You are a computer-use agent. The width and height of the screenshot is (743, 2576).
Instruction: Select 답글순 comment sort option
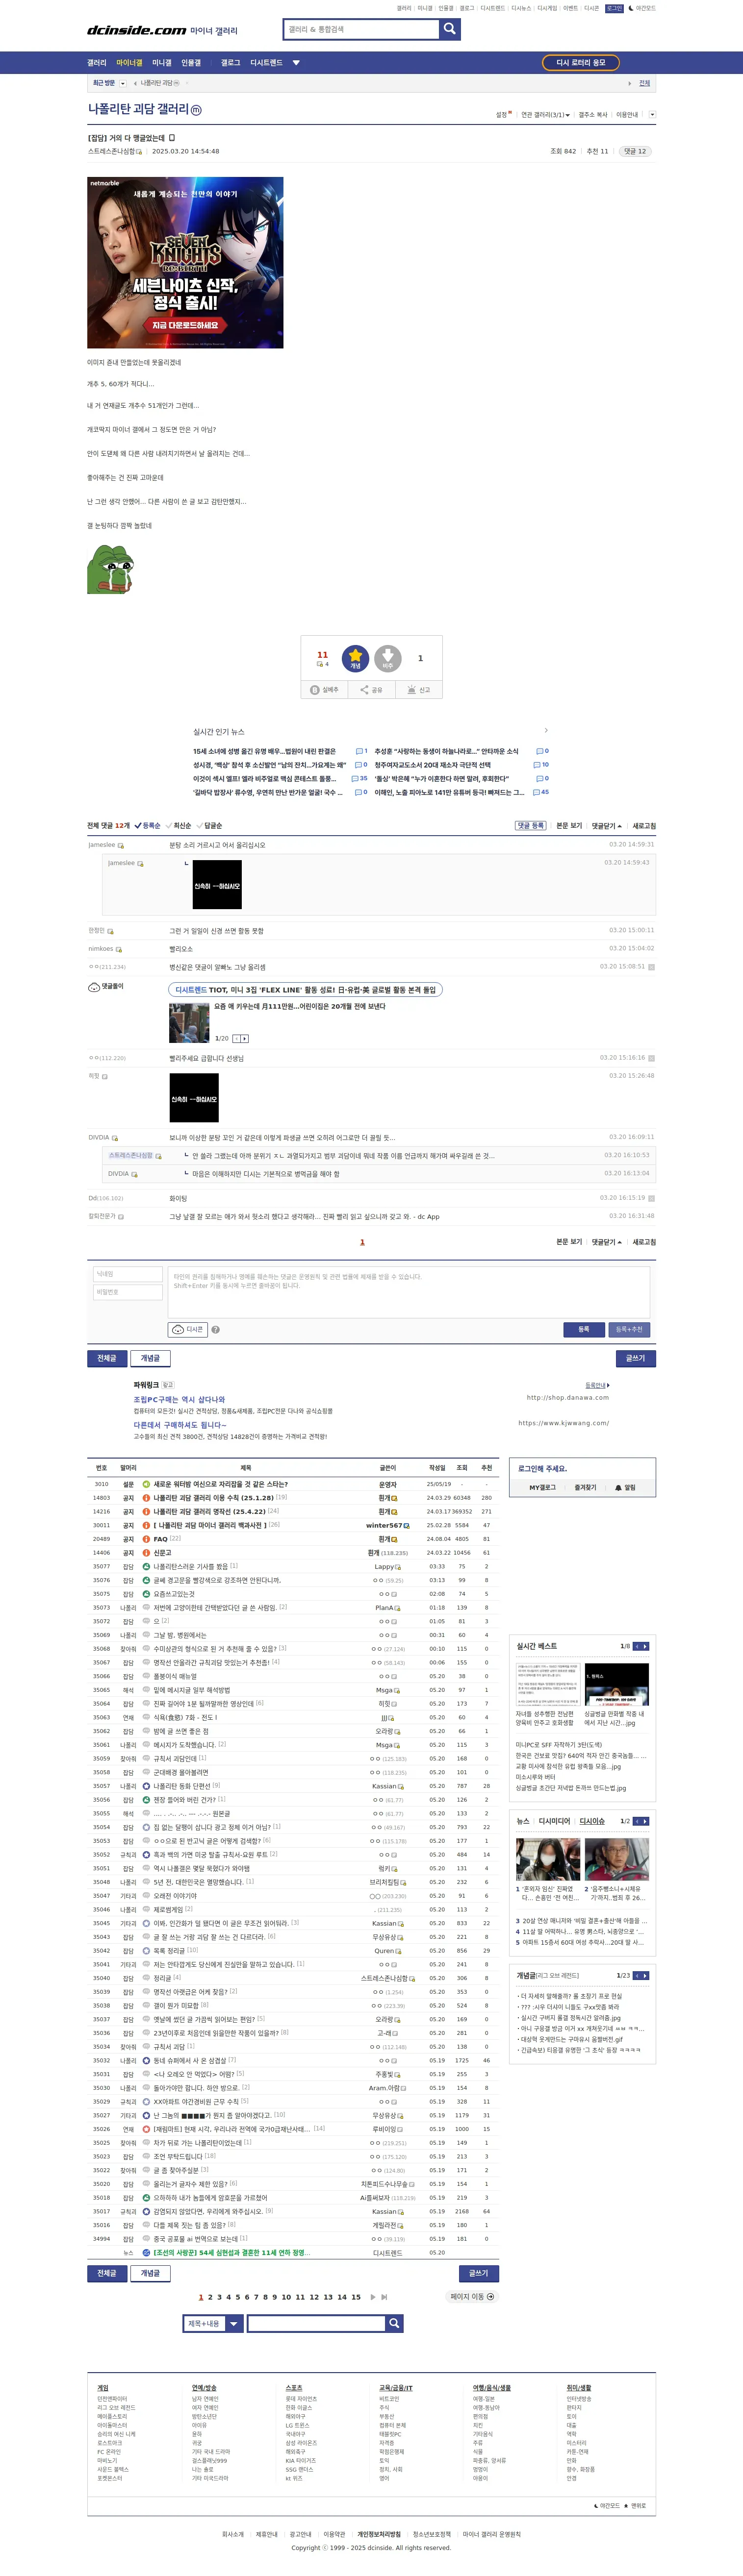click(x=210, y=826)
